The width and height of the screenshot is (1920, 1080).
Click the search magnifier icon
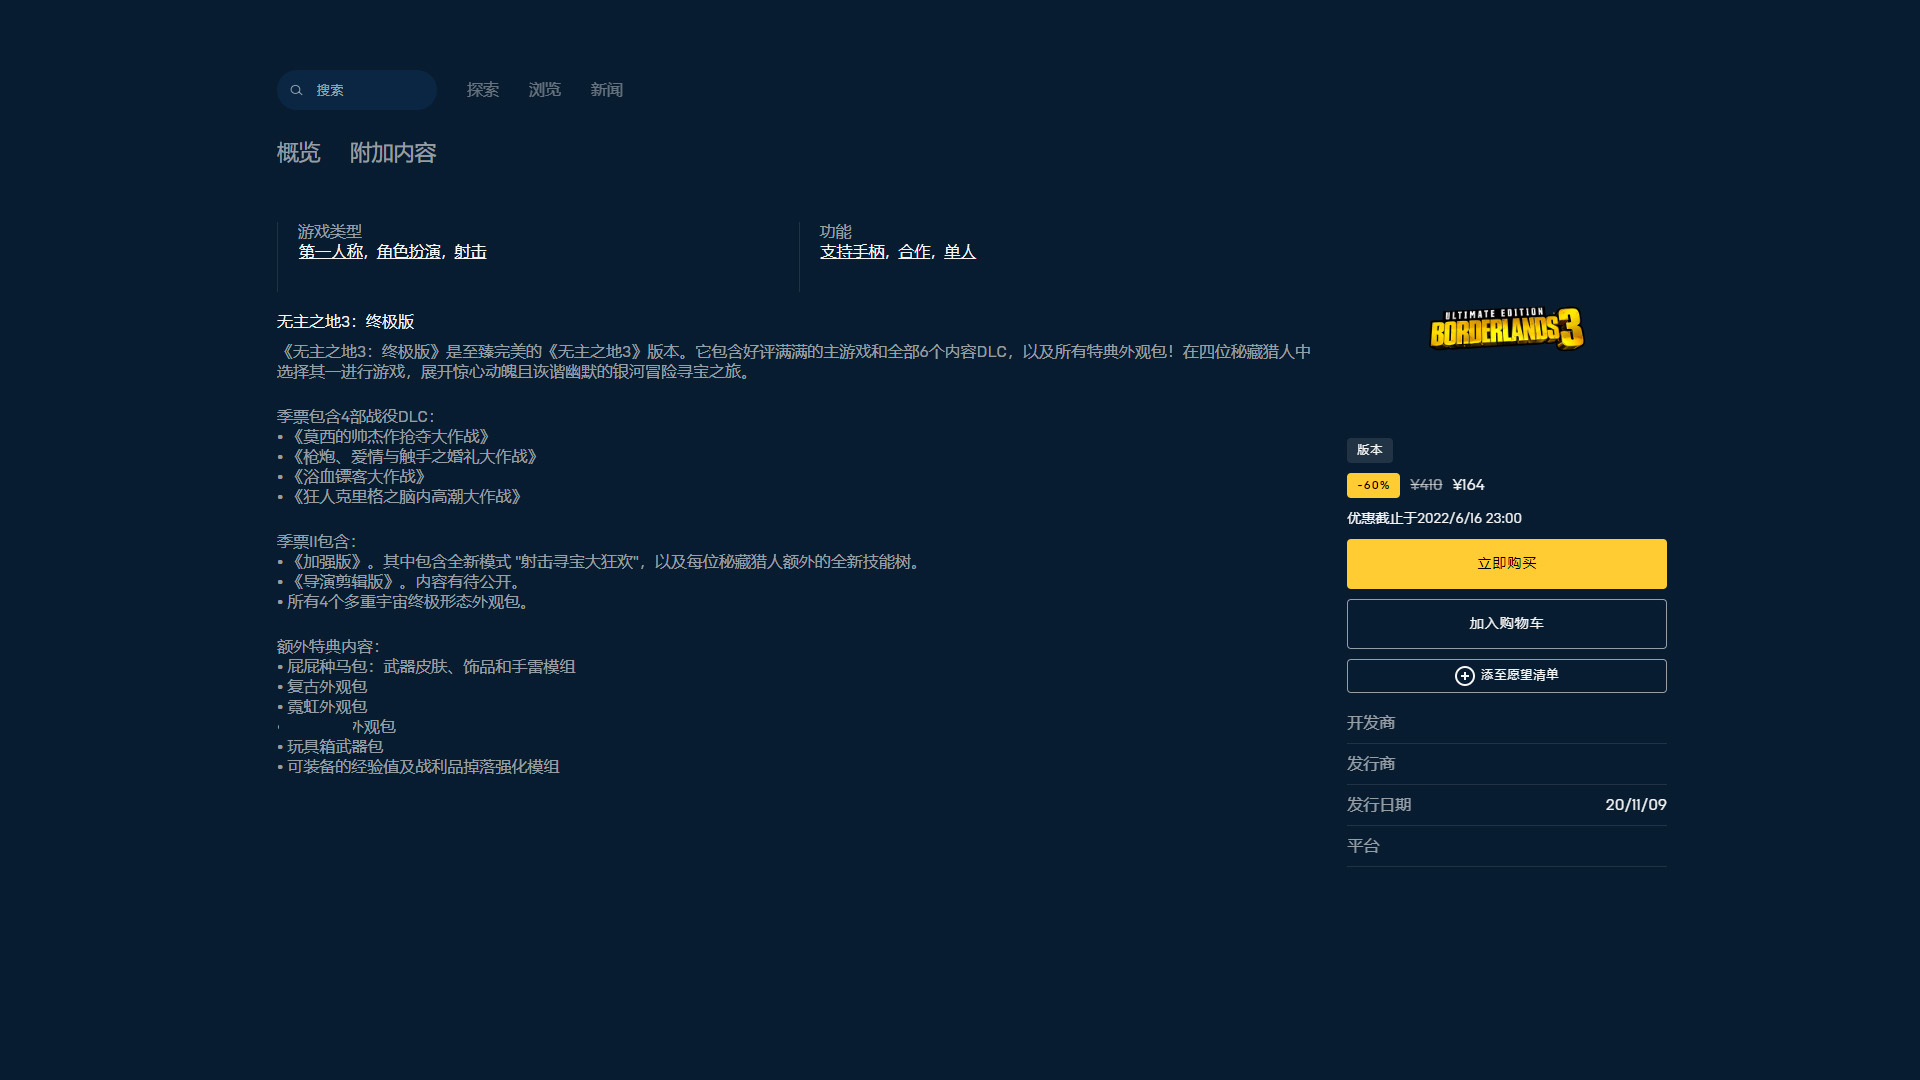(296, 90)
